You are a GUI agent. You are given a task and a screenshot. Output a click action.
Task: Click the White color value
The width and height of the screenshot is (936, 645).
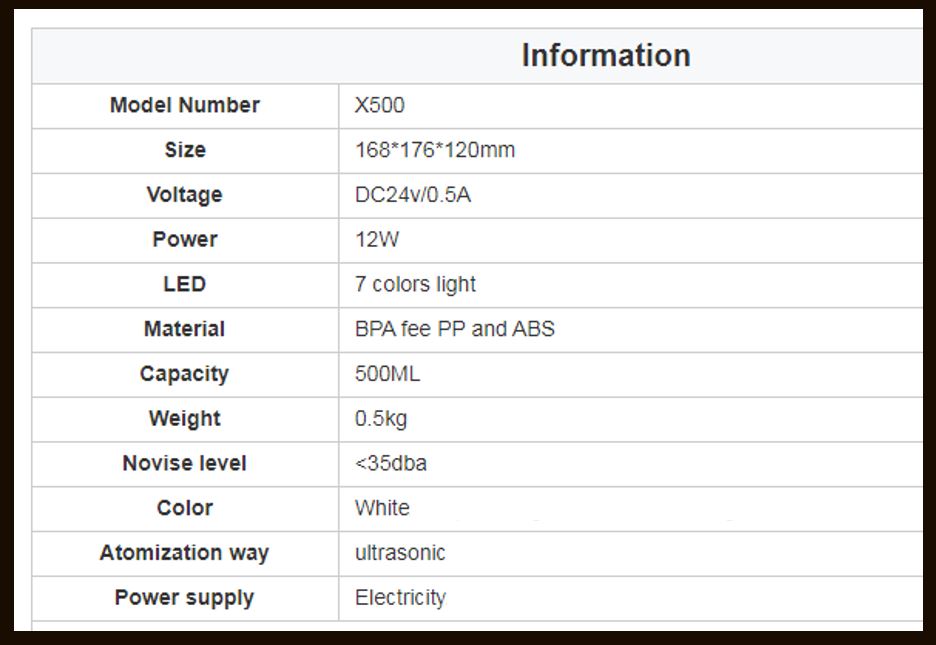tap(382, 508)
